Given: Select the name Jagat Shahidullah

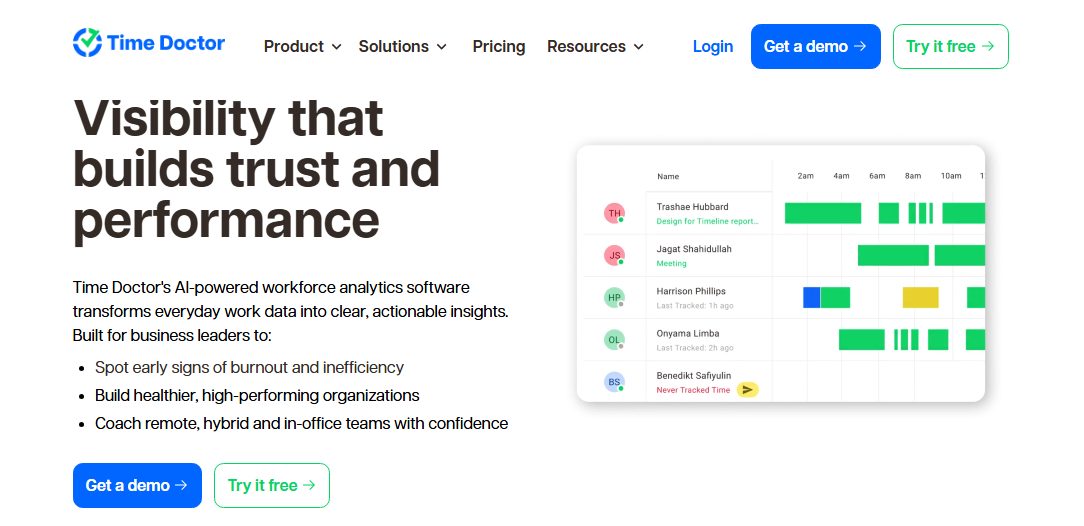Looking at the screenshot, I should tap(693, 249).
